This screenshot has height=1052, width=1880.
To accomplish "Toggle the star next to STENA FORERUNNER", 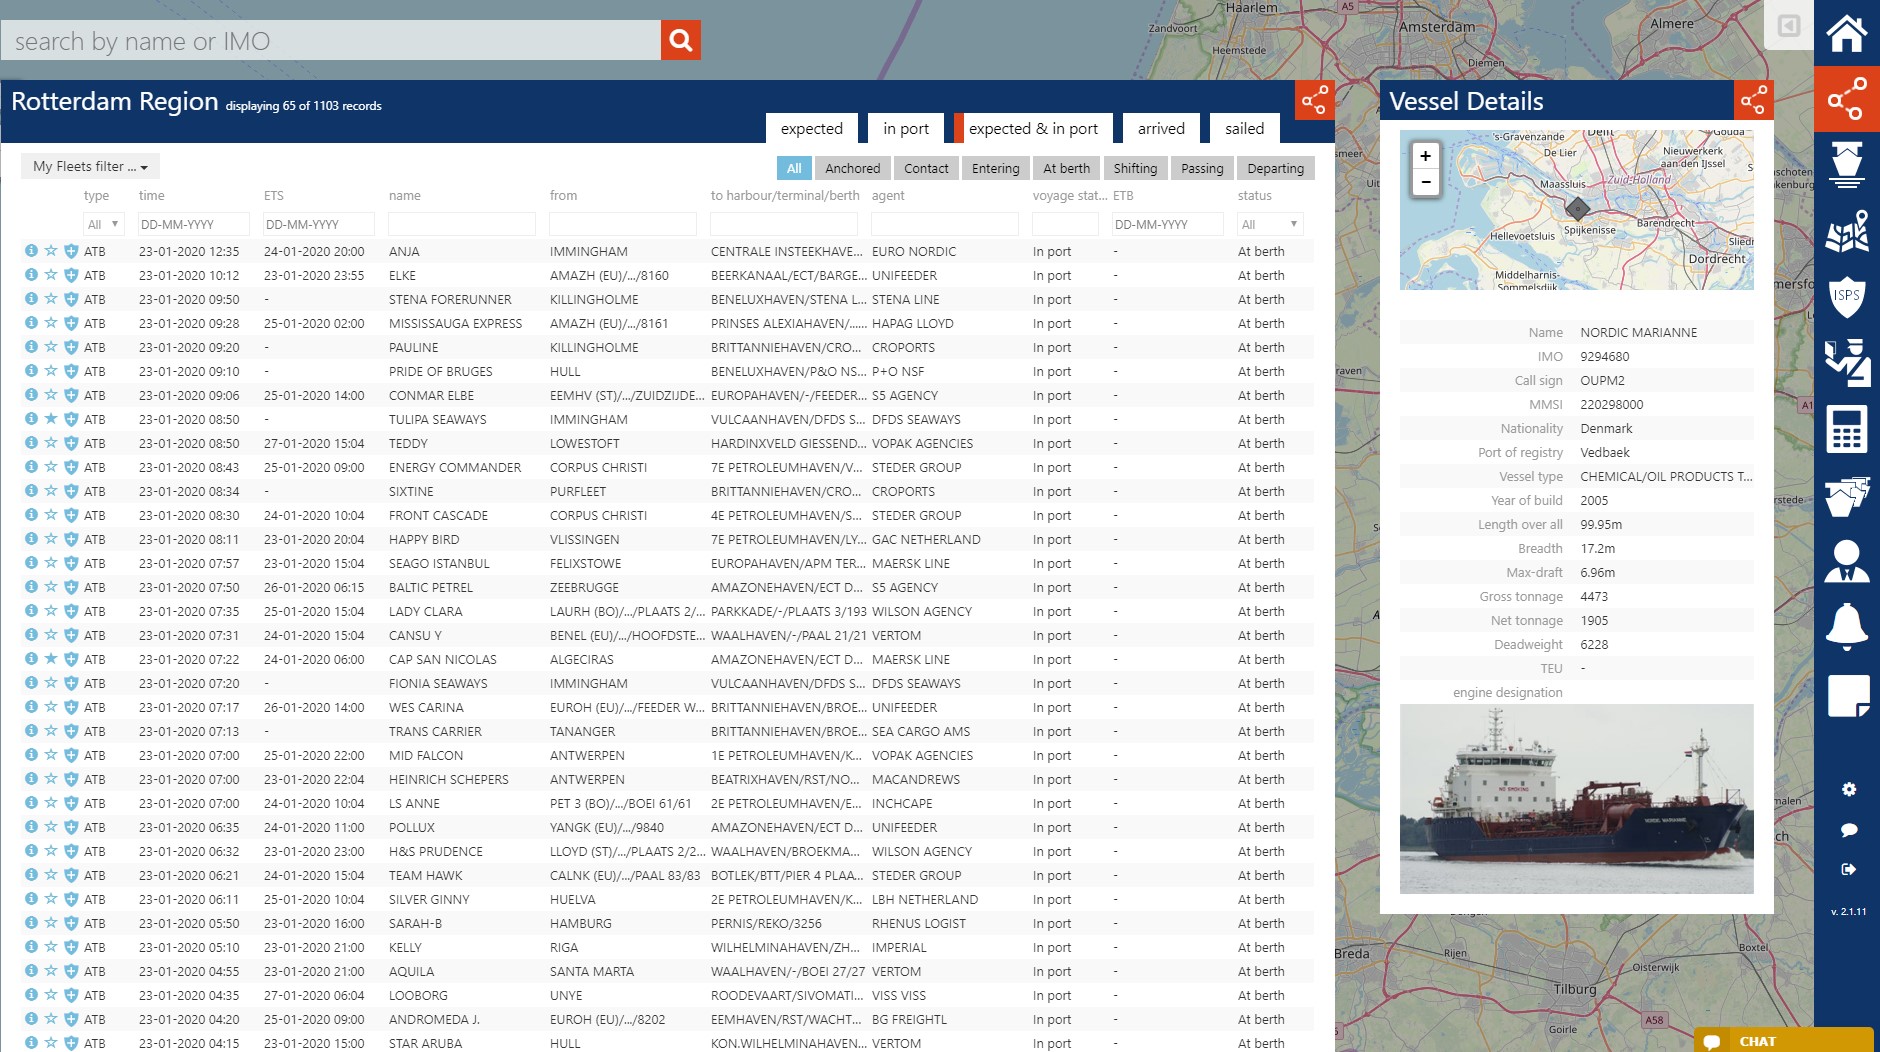I will [53, 299].
